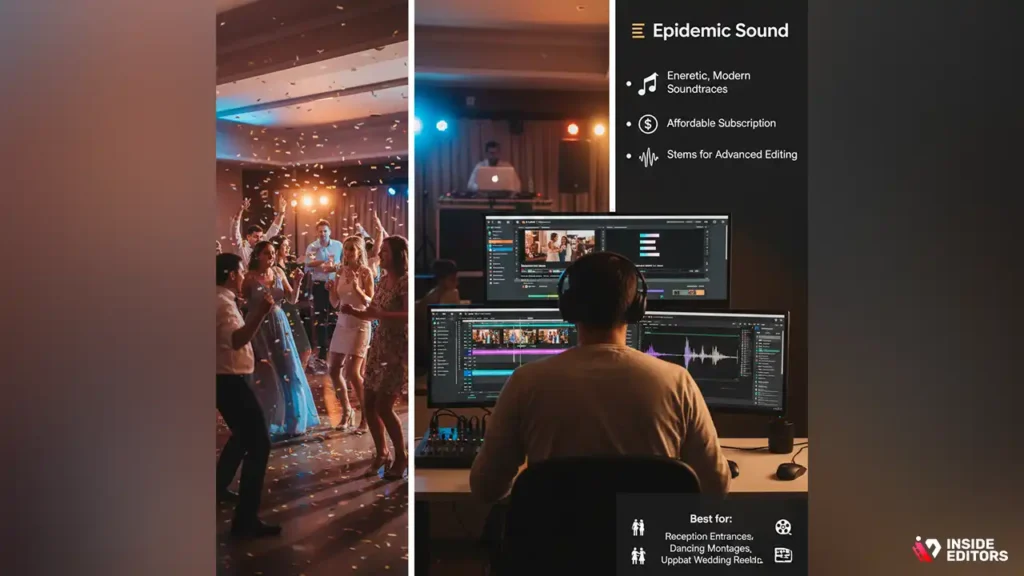Open the dancing guests confetti photo
The image size is (1024, 576).
pos(312,288)
